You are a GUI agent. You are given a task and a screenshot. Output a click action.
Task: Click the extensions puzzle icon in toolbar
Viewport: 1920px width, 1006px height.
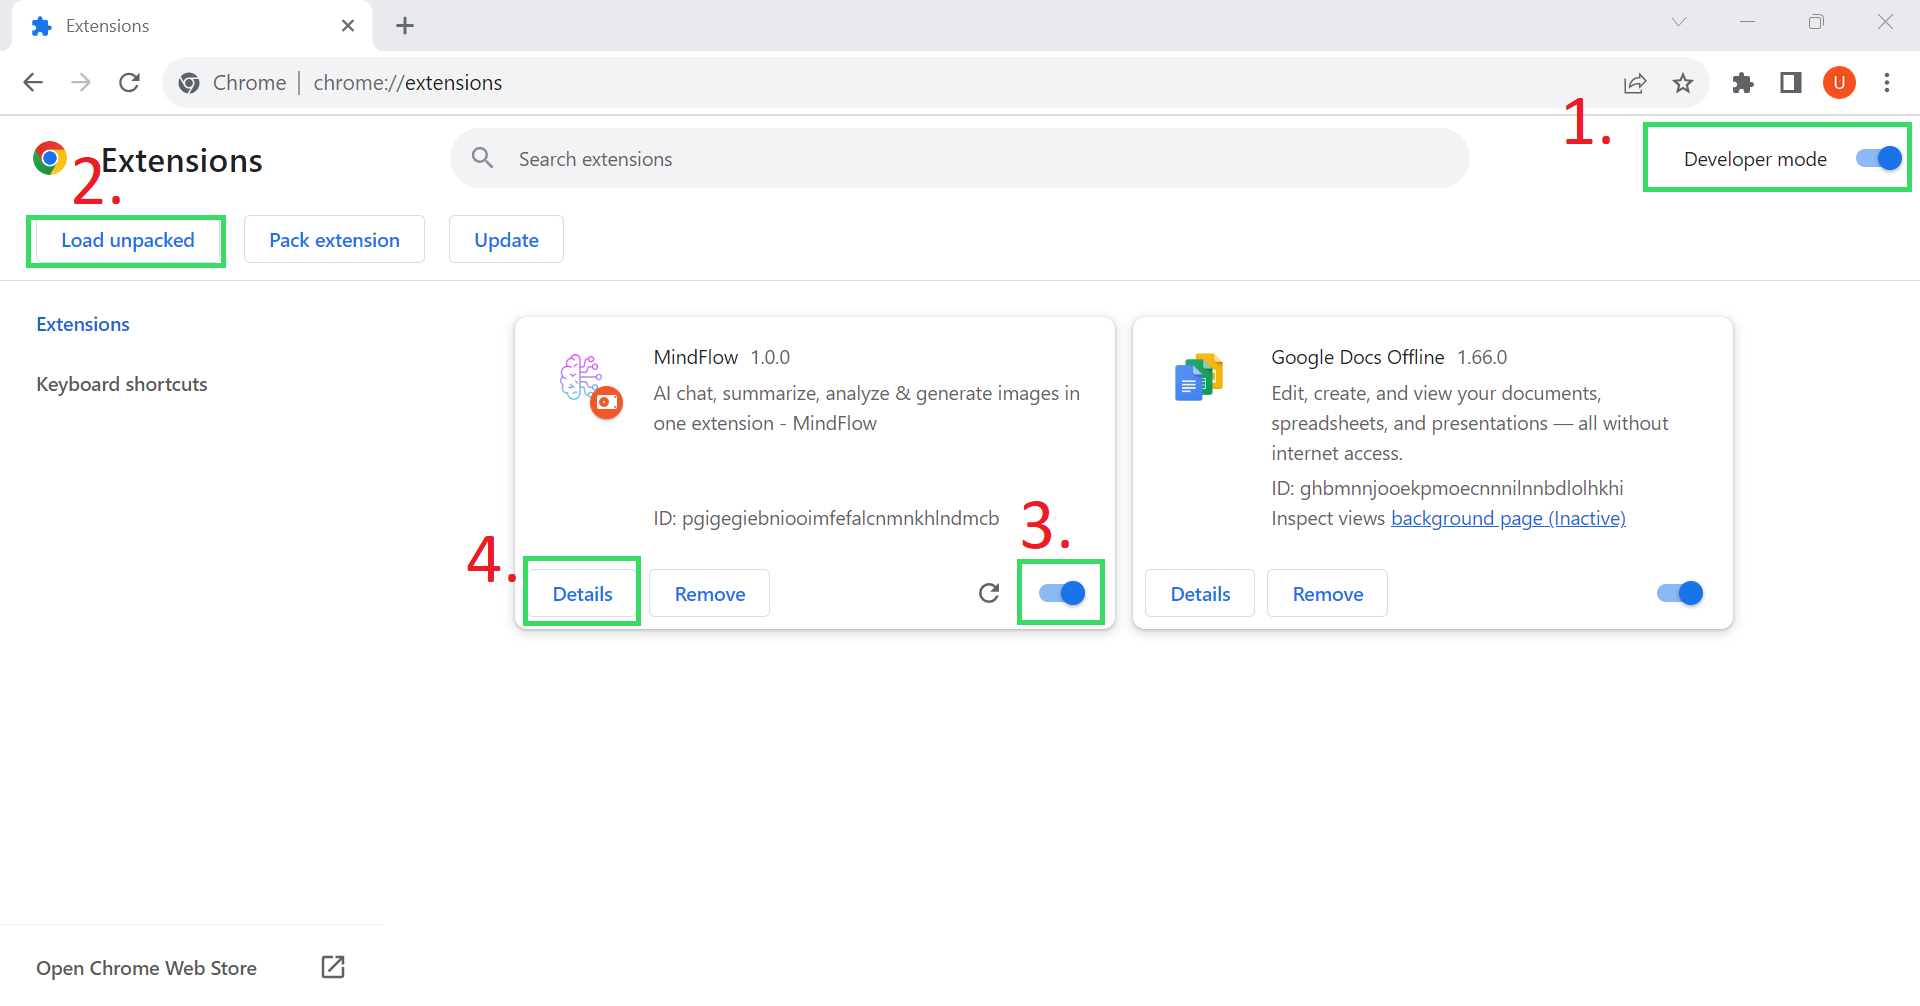pyautogui.click(x=1743, y=83)
